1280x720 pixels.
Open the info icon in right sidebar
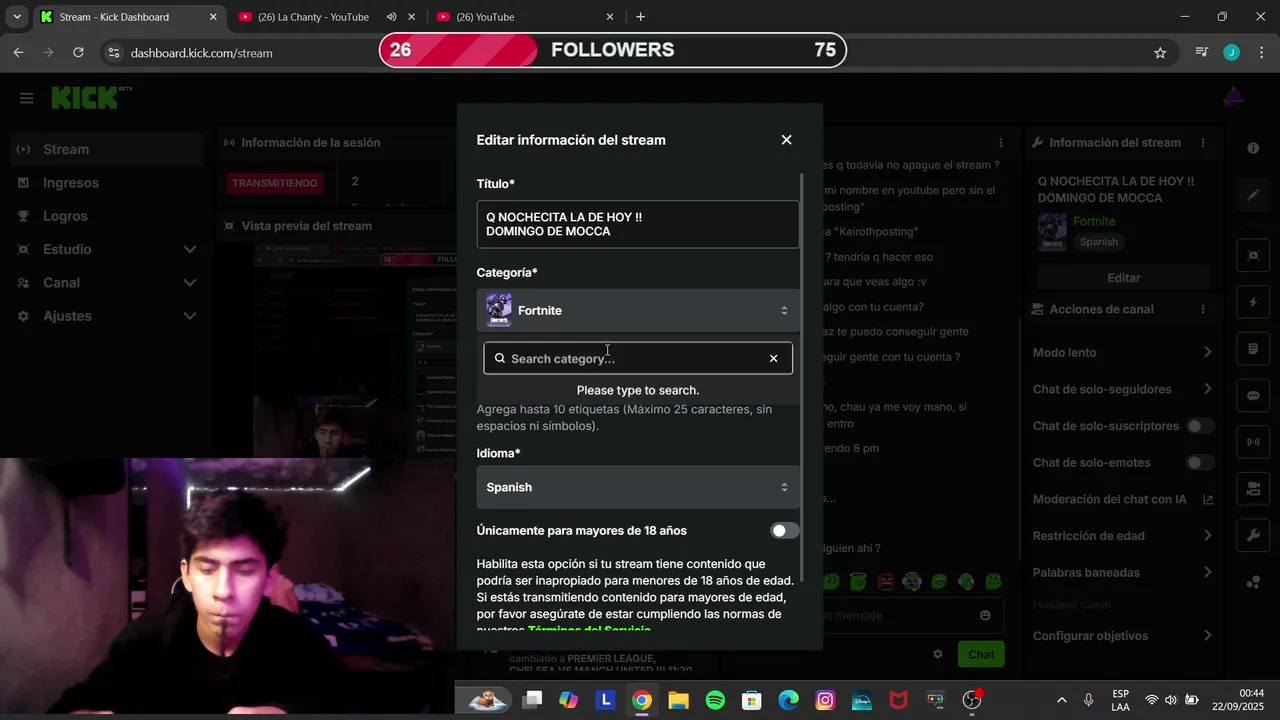click(1253, 148)
